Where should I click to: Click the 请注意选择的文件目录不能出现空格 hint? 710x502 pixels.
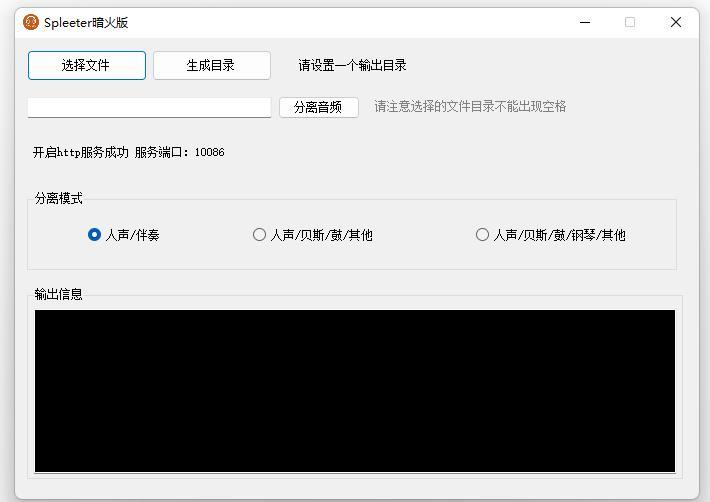[x=470, y=106]
